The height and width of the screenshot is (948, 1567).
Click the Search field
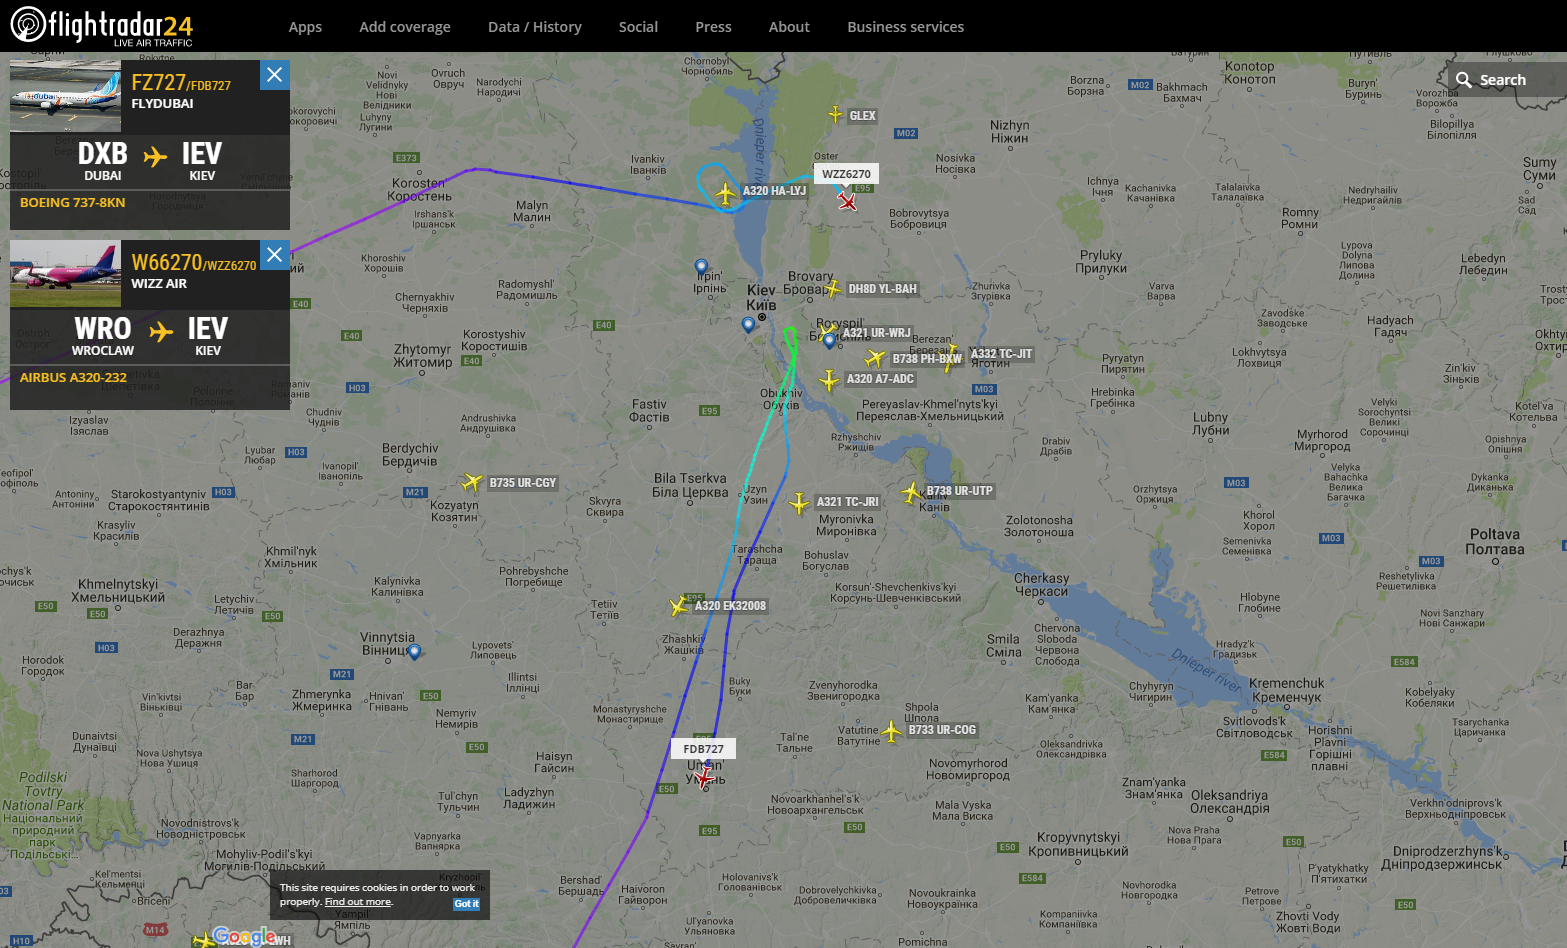[x=1507, y=80]
